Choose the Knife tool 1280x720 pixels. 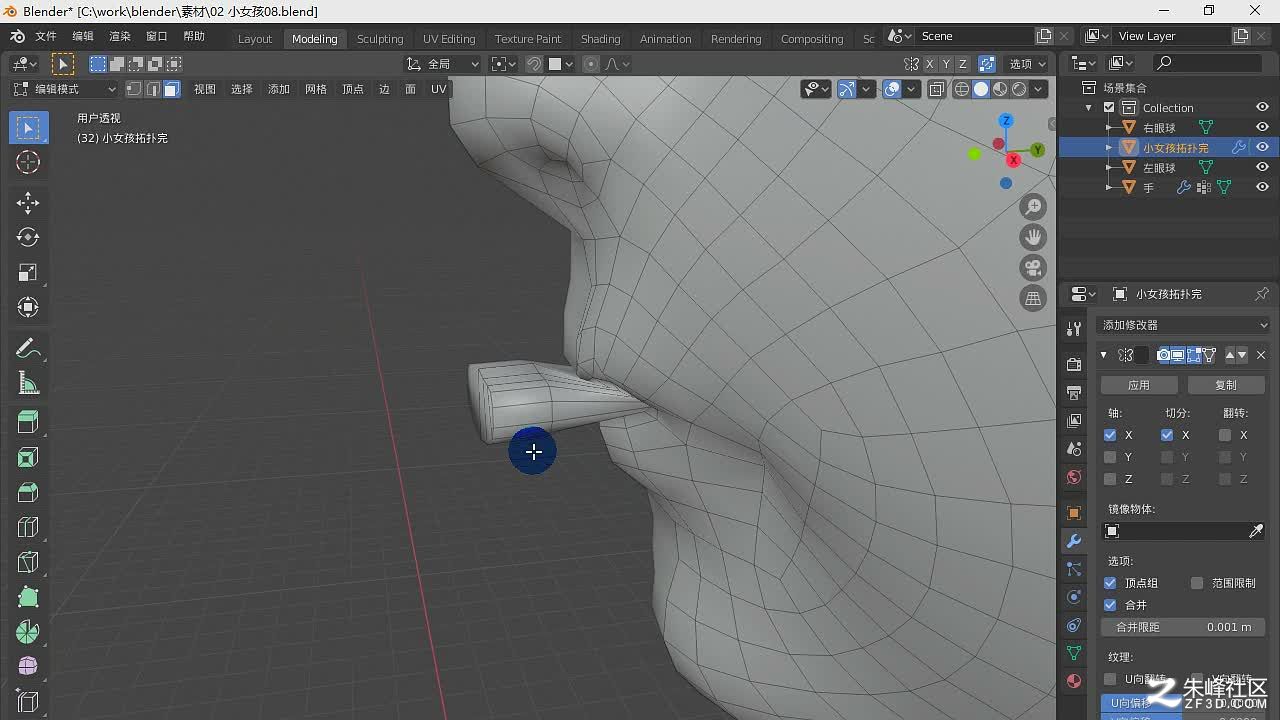[28, 562]
